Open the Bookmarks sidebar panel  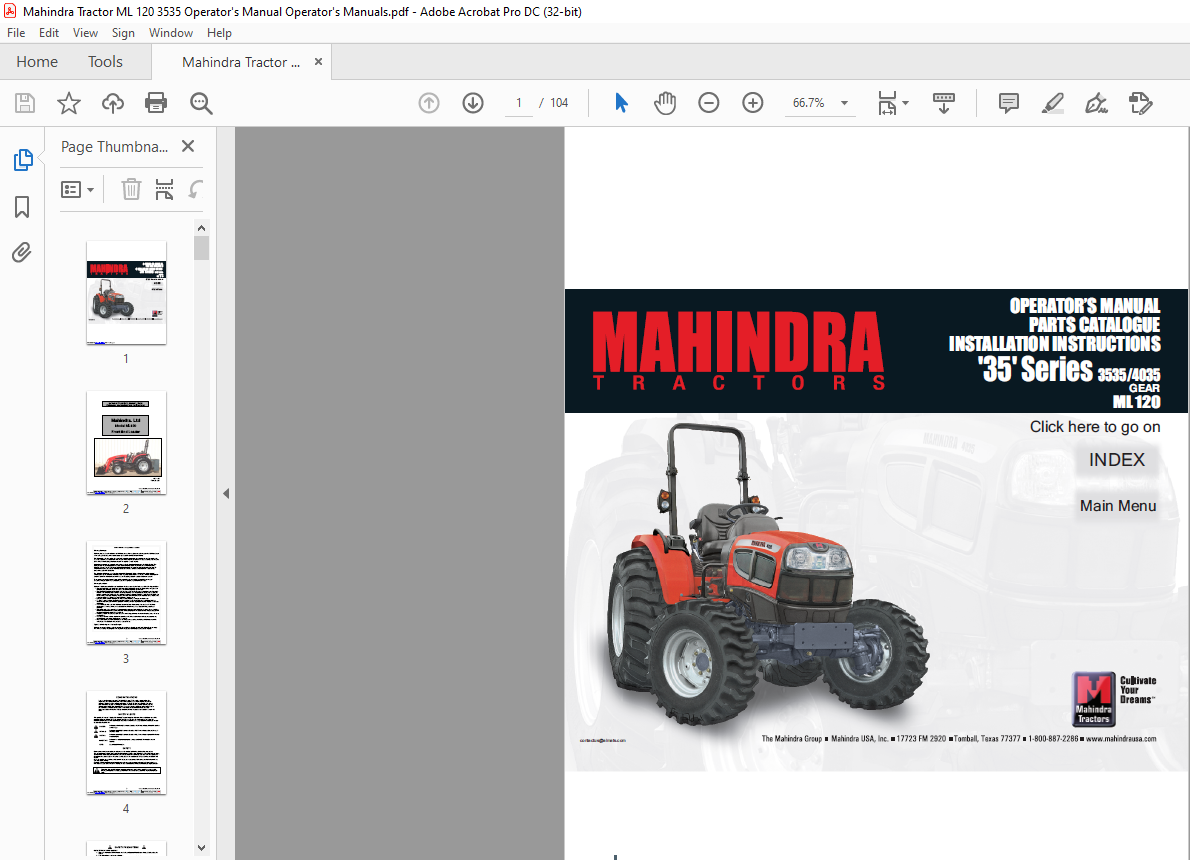coord(22,206)
